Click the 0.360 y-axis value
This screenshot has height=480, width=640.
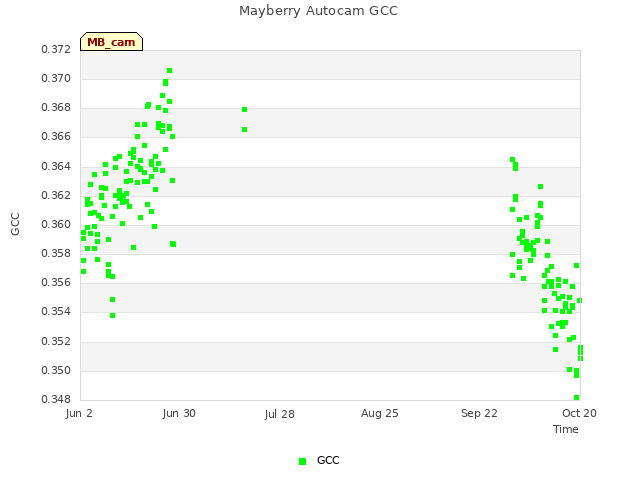pyautogui.click(x=56, y=224)
